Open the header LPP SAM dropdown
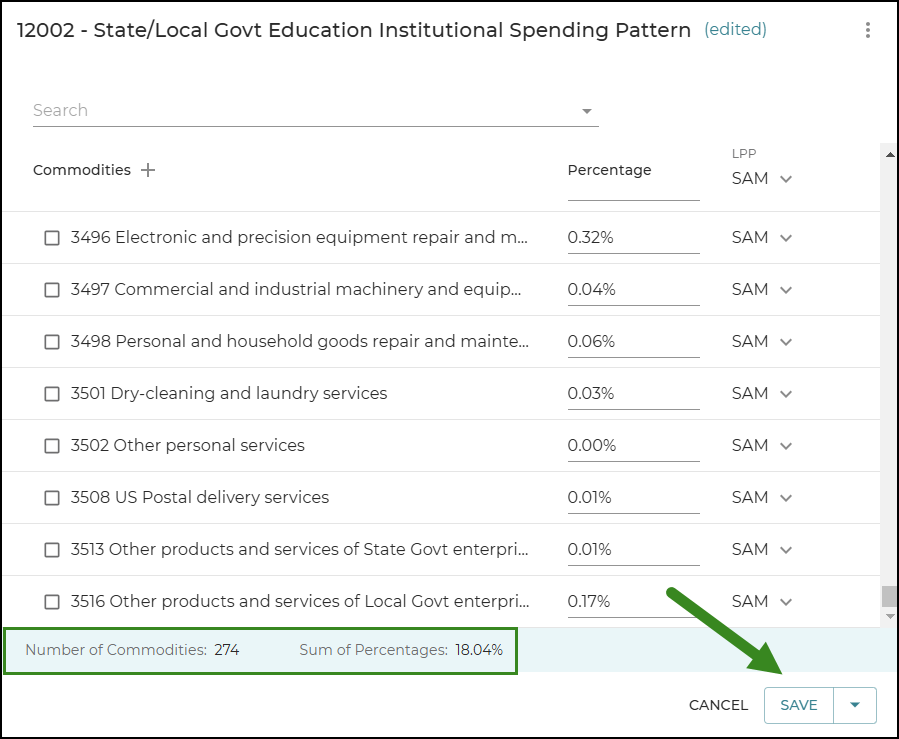The image size is (899, 739). (x=761, y=179)
